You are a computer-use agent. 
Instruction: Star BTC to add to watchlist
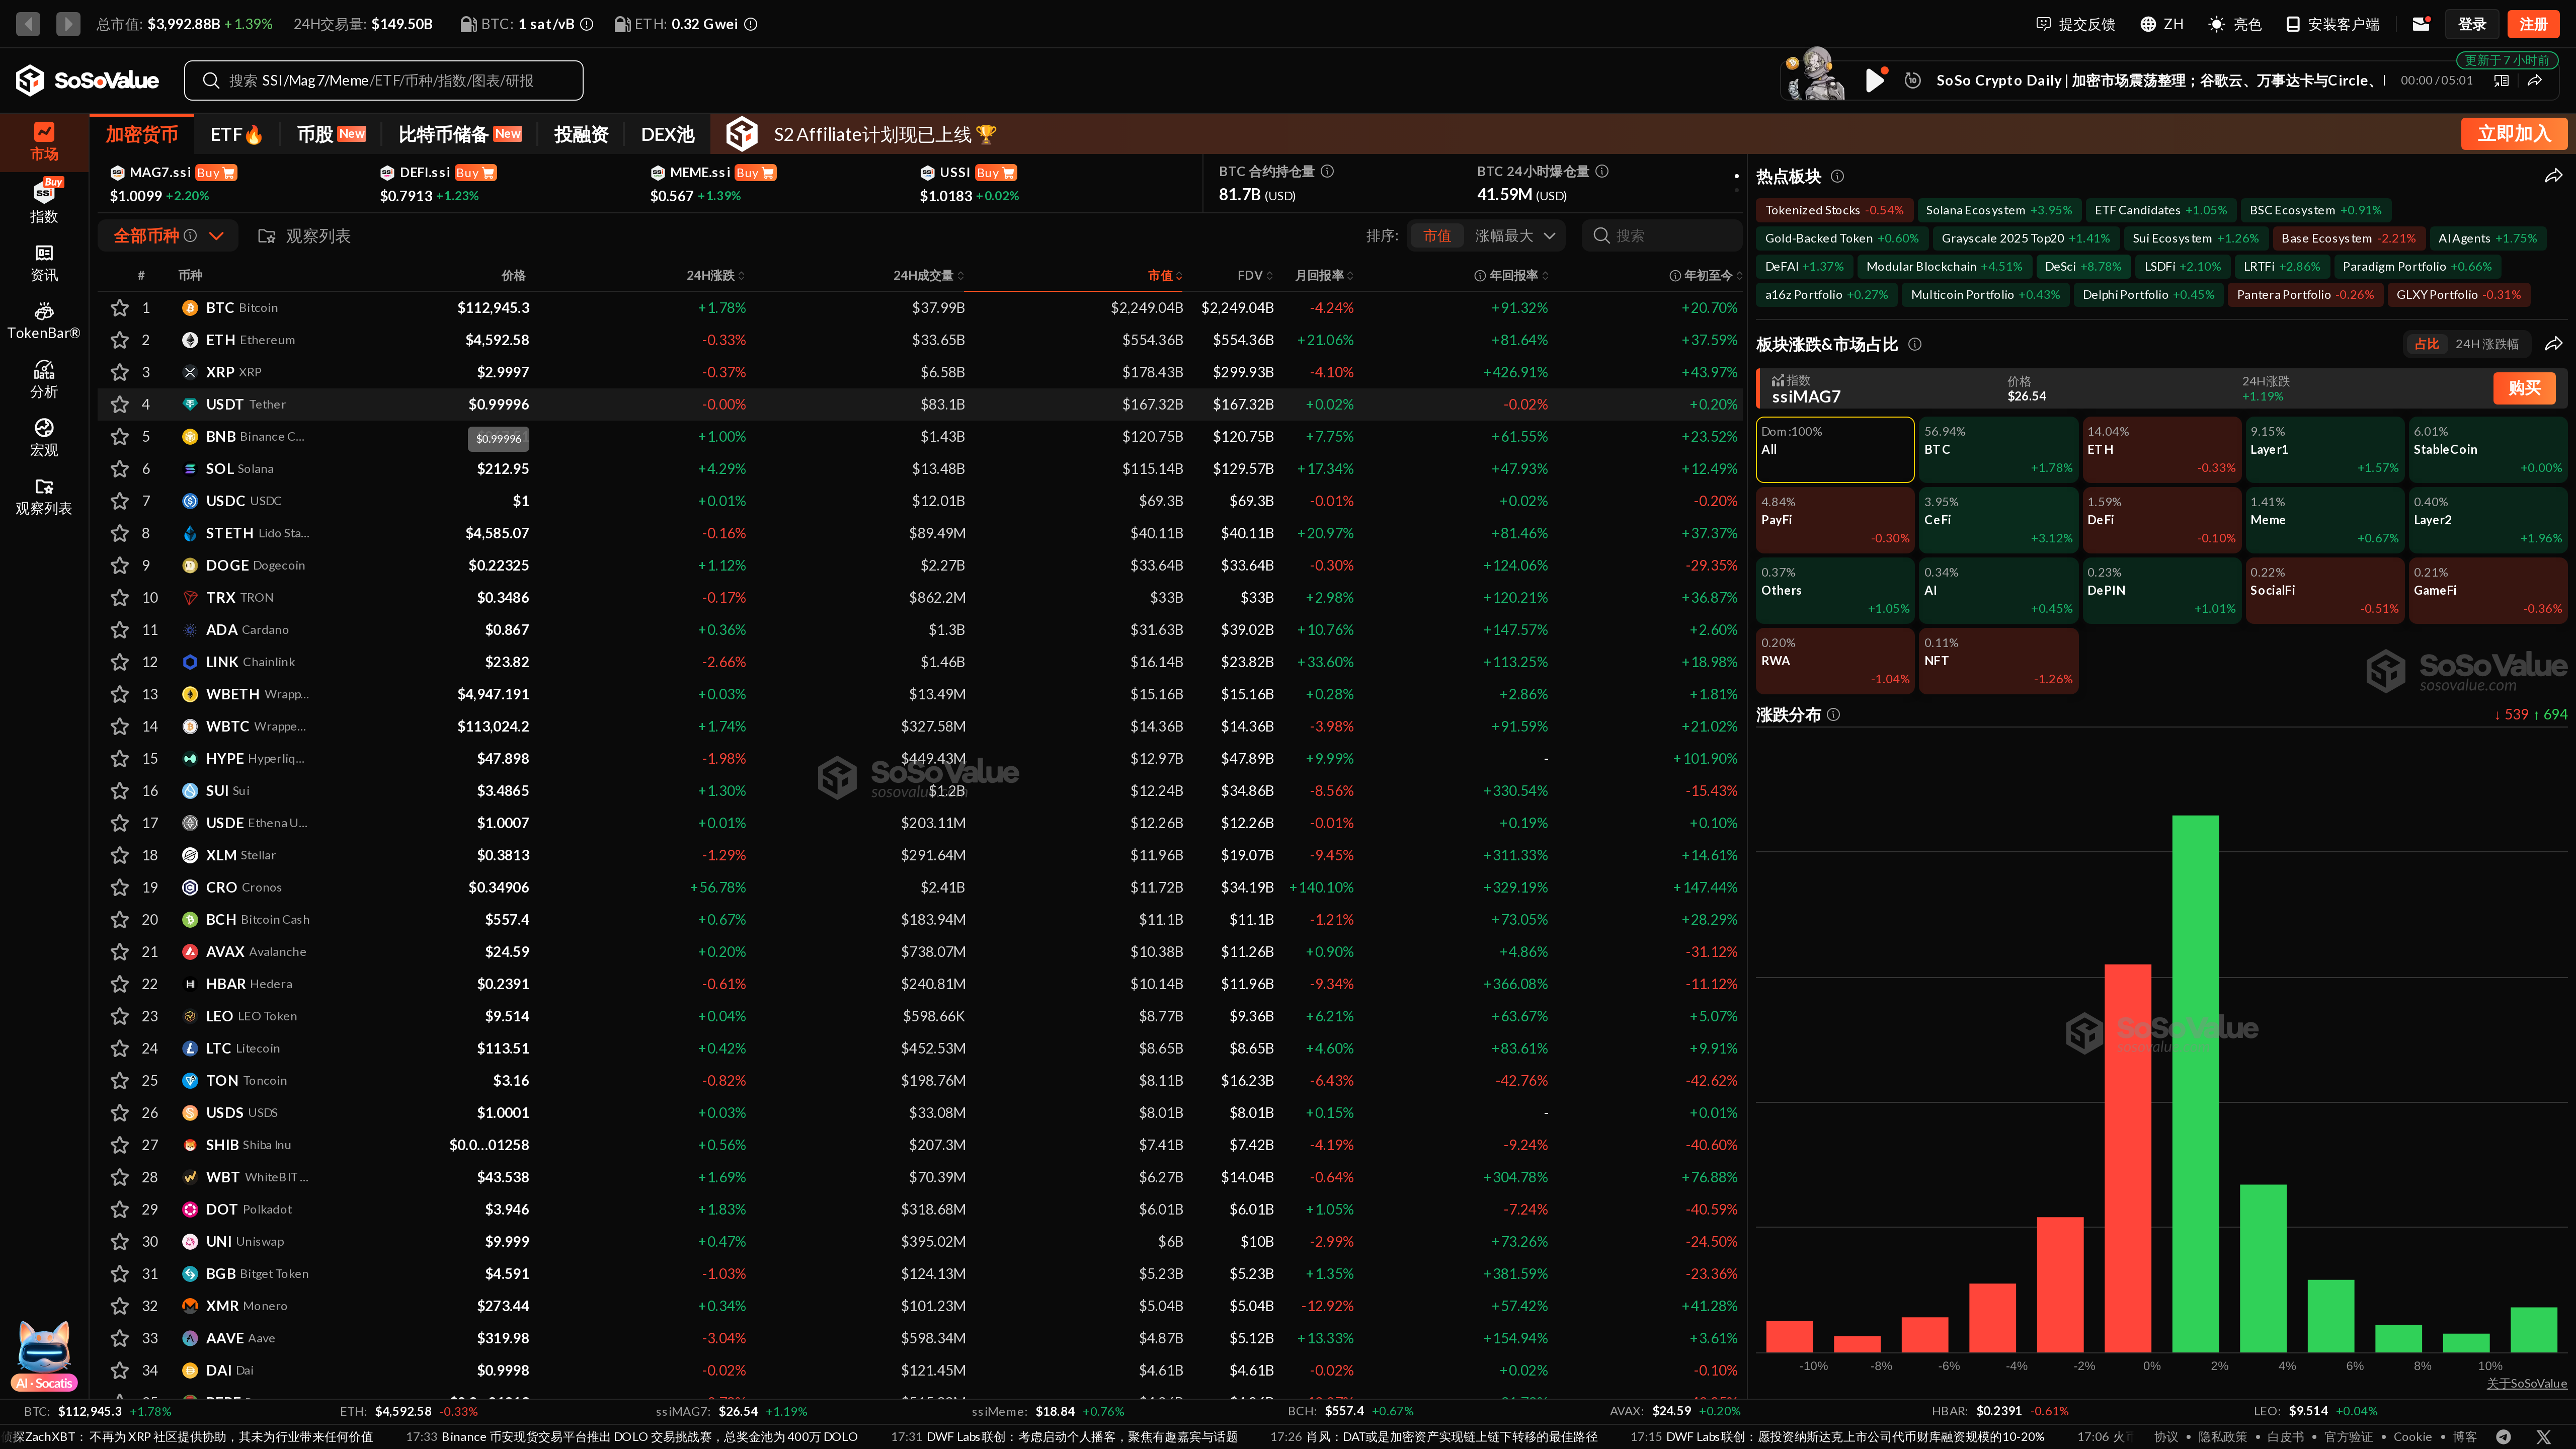click(x=120, y=308)
